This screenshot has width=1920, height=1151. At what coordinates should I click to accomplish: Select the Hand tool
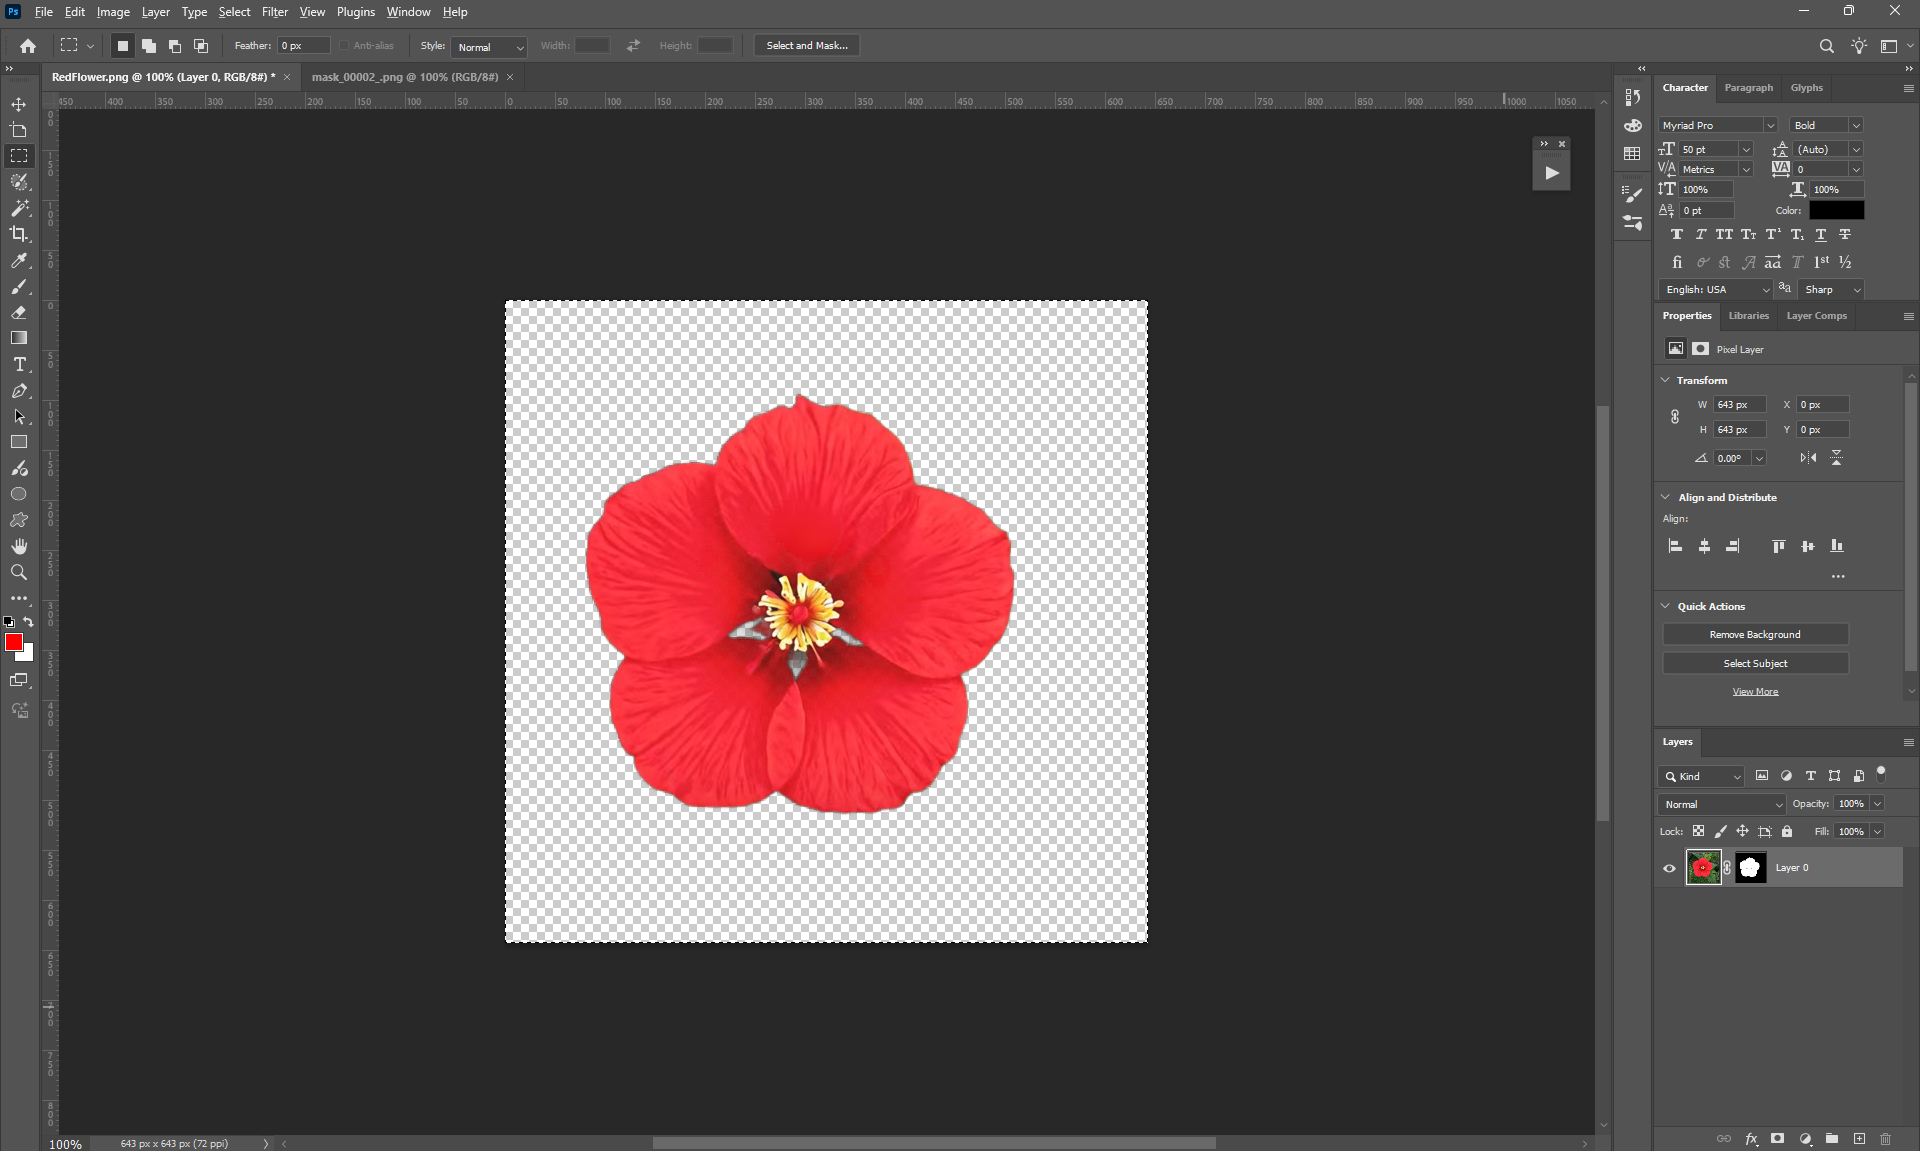point(19,546)
